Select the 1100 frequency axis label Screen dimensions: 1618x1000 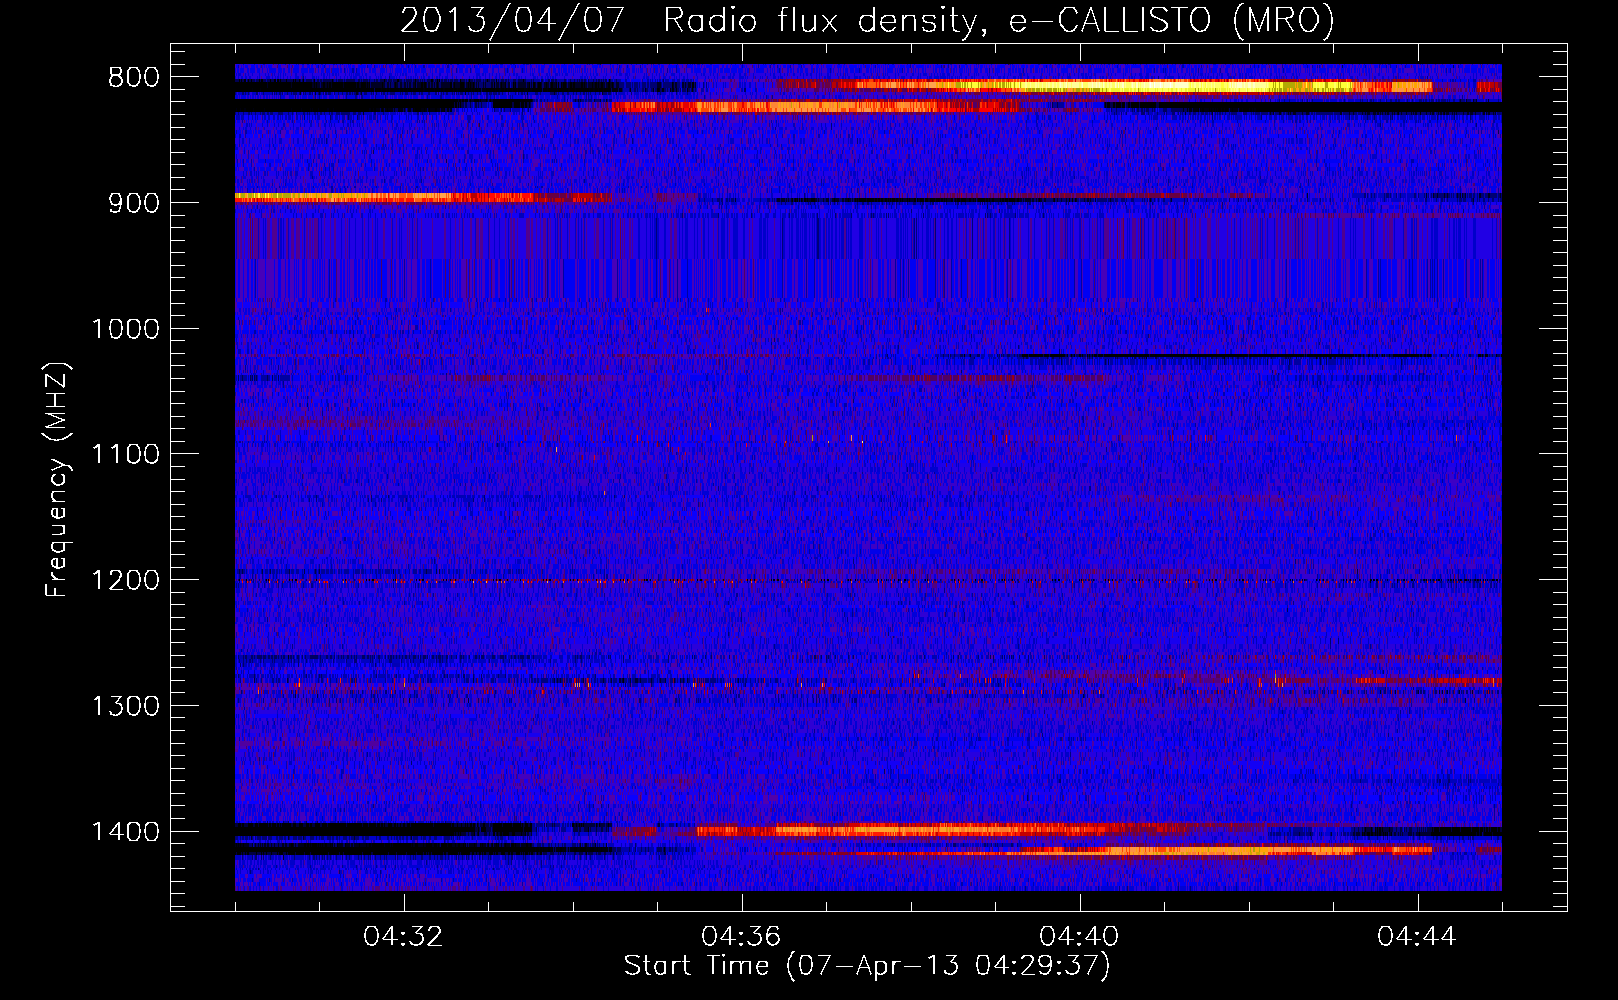(x=124, y=455)
